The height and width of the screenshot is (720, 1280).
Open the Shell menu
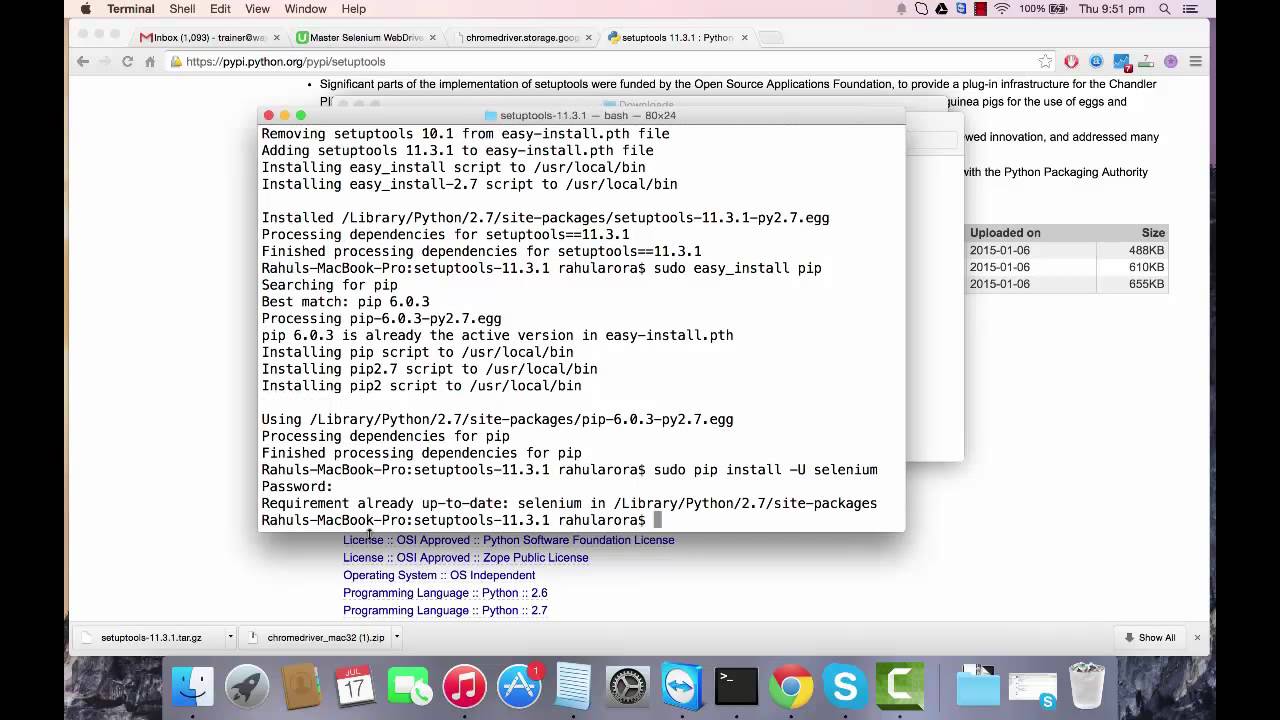point(182,9)
